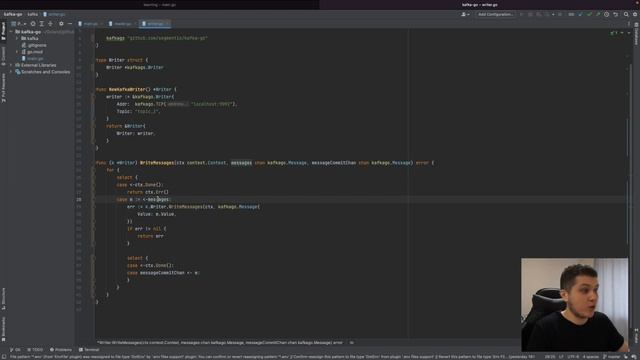
Task: Expand the kafka folder in tree
Action: [17, 38]
